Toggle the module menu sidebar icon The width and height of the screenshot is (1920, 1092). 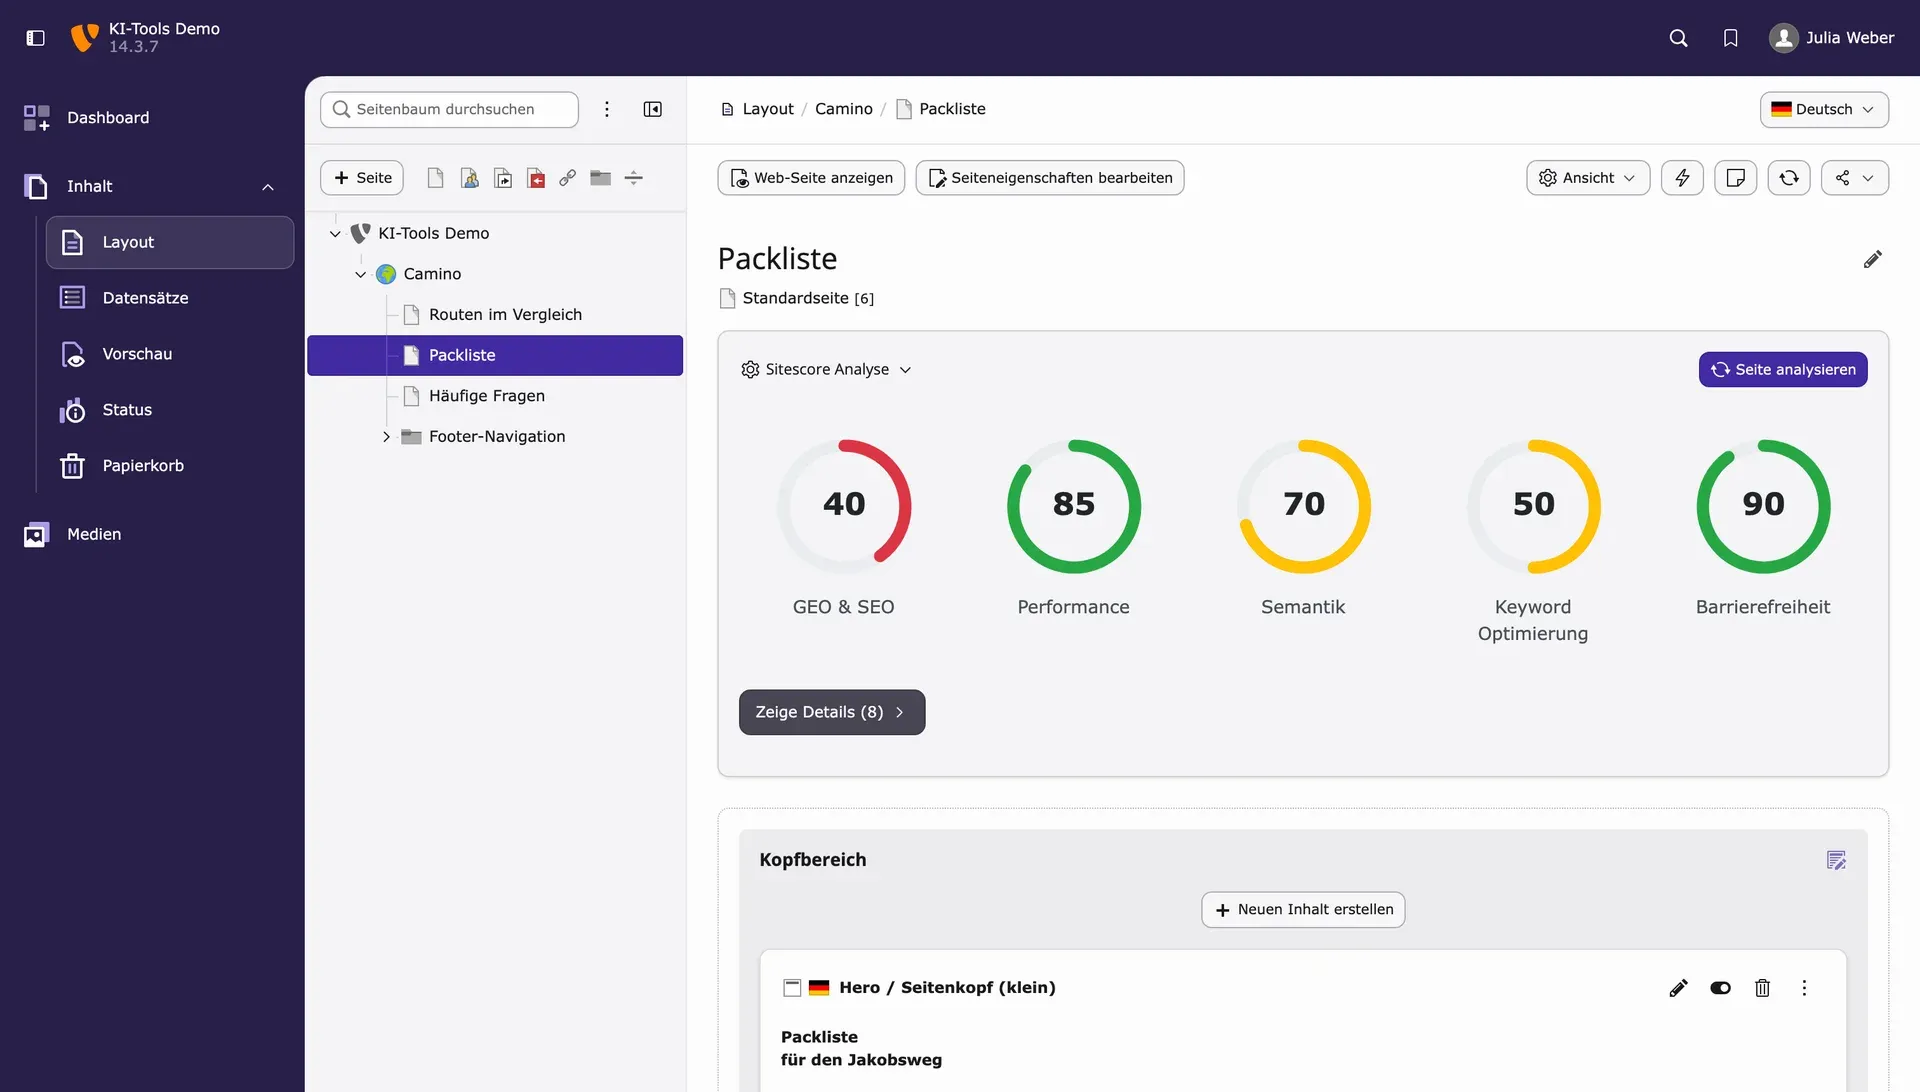[36, 38]
